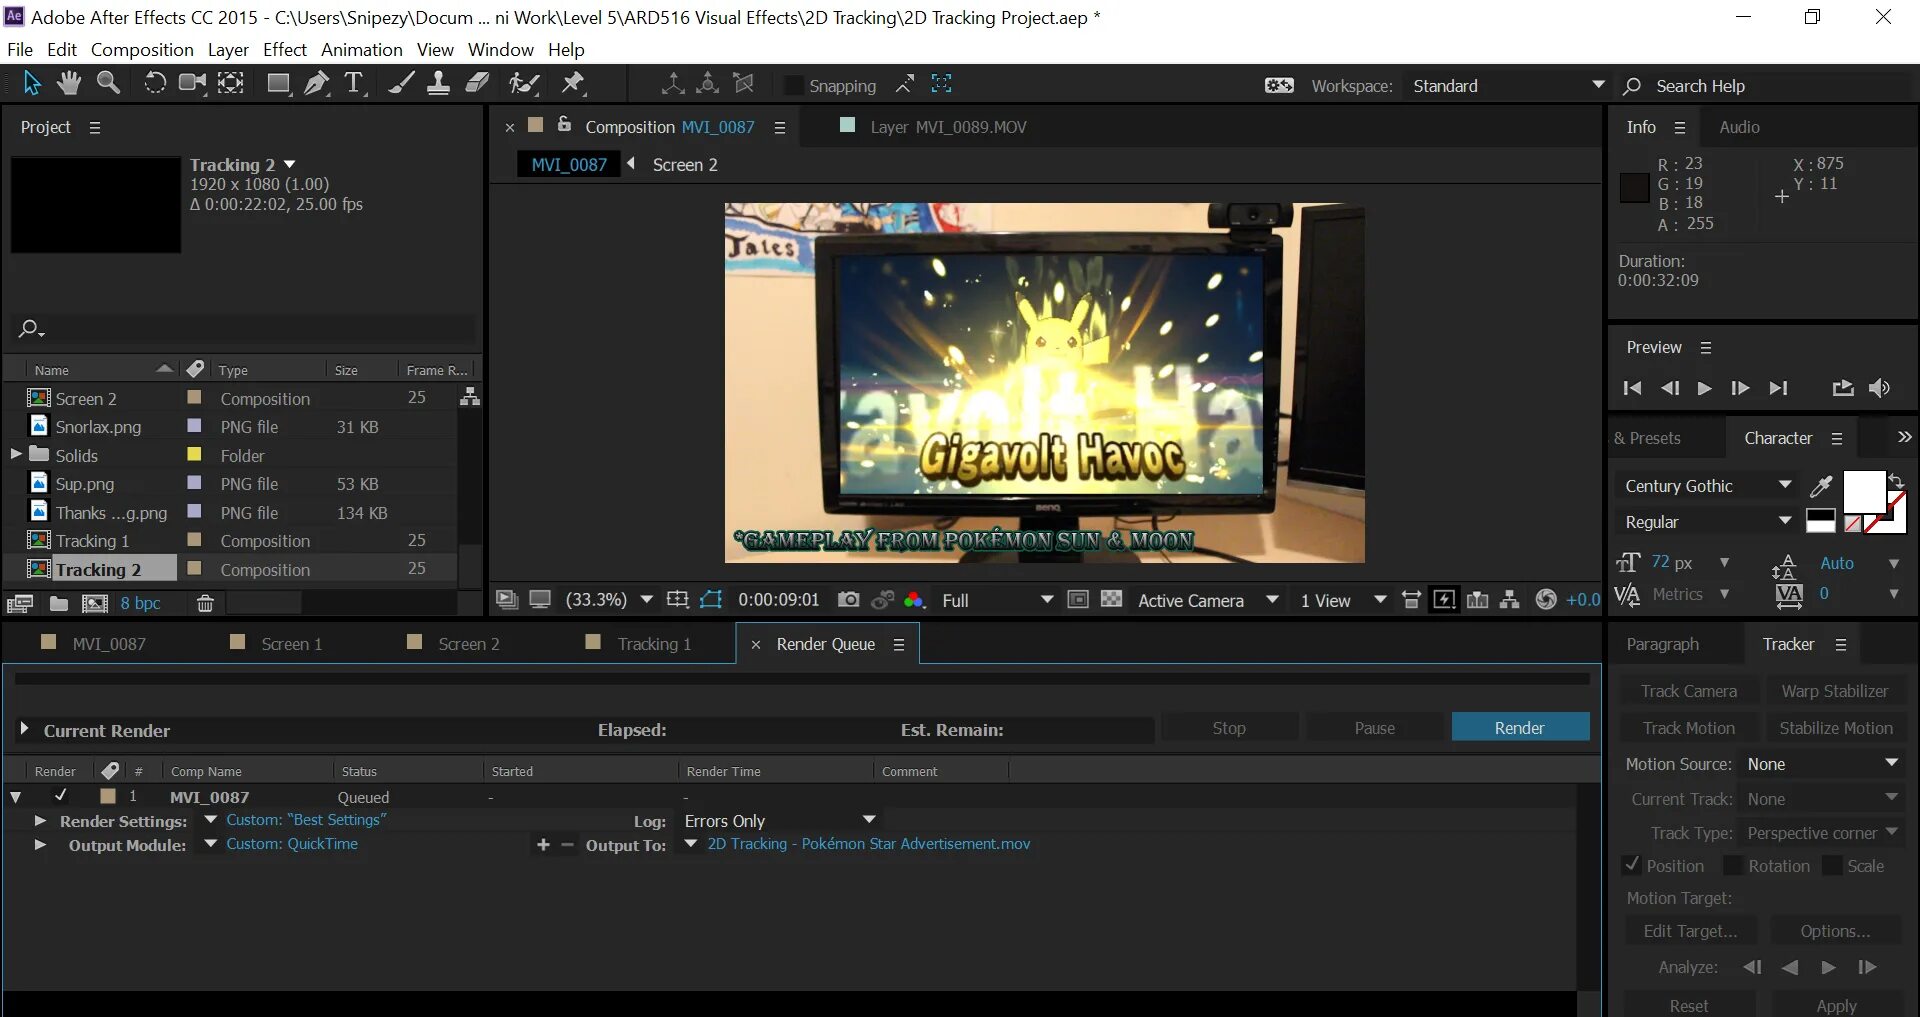1920x1017 pixels.
Task: Toggle the loop option in Preview panel
Action: click(x=1843, y=388)
